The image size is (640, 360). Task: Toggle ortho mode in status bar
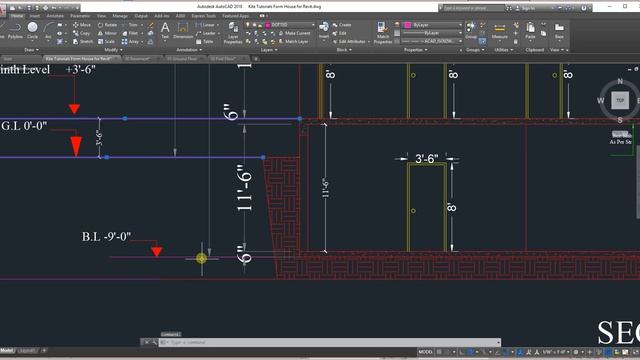click(x=462, y=352)
